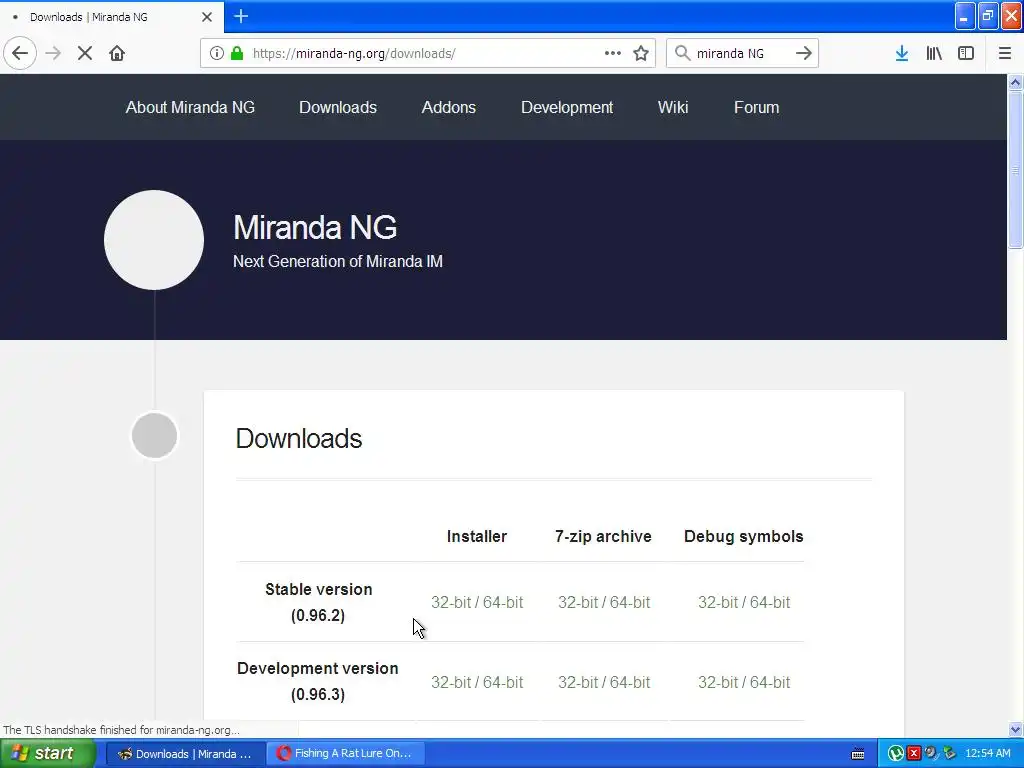Screen dimensions: 1024x768
Task: Open the hamburger application menu
Action: pyautogui.click(x=1005, y=53)
